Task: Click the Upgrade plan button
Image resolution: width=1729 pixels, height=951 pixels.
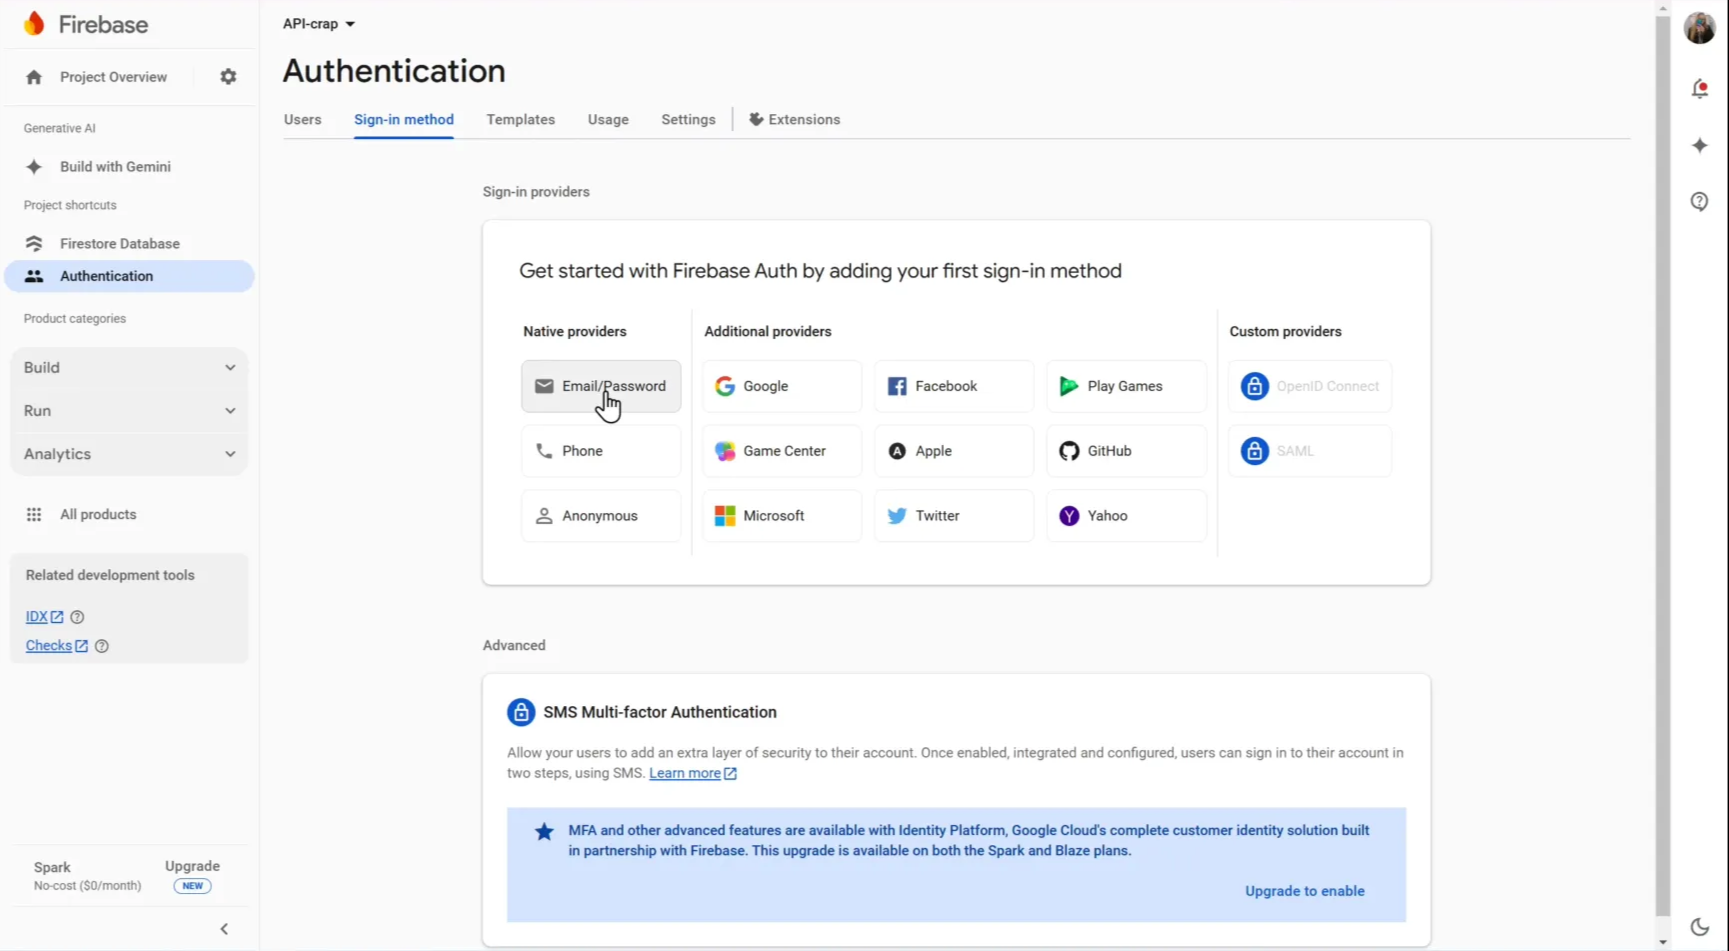Action: tap(192, 875)
